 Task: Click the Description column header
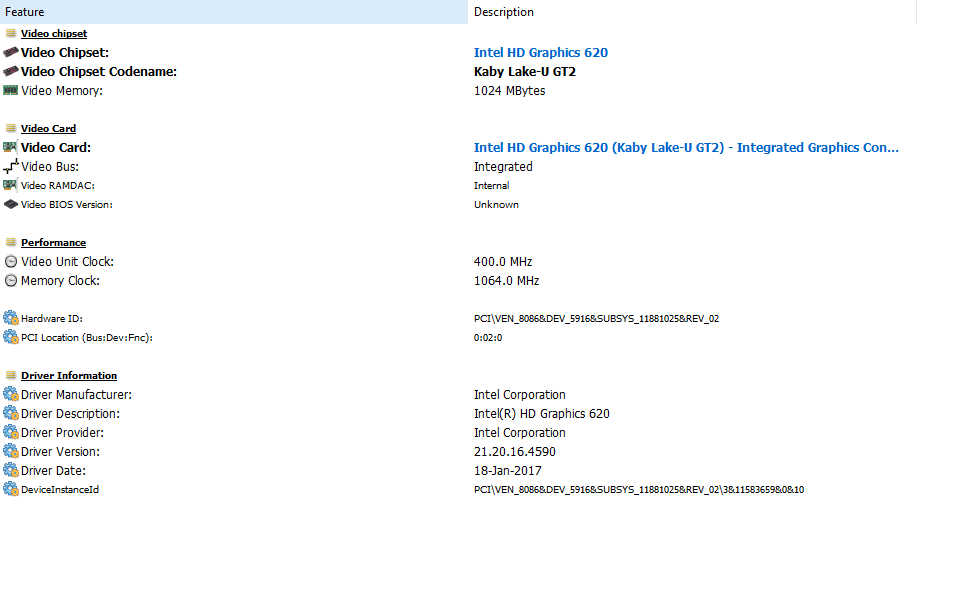pyautogui.click(x=692, y=12)
